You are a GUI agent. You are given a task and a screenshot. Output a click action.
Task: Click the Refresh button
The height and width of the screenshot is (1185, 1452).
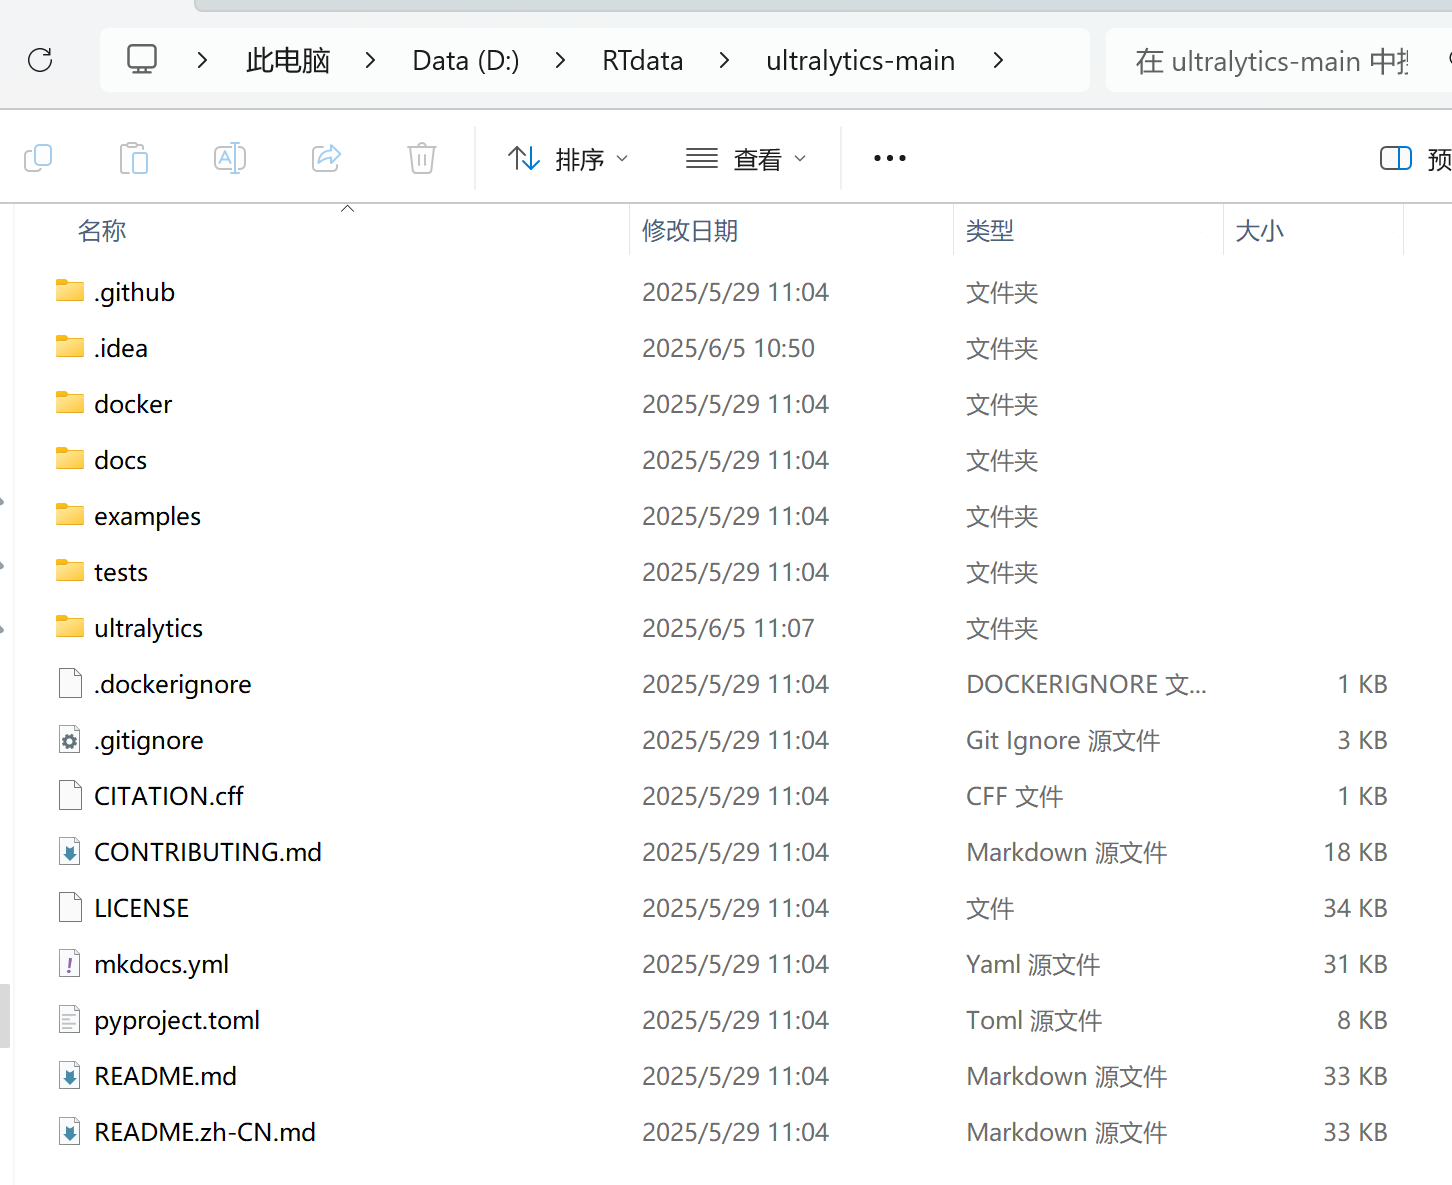tap(40, 60)
